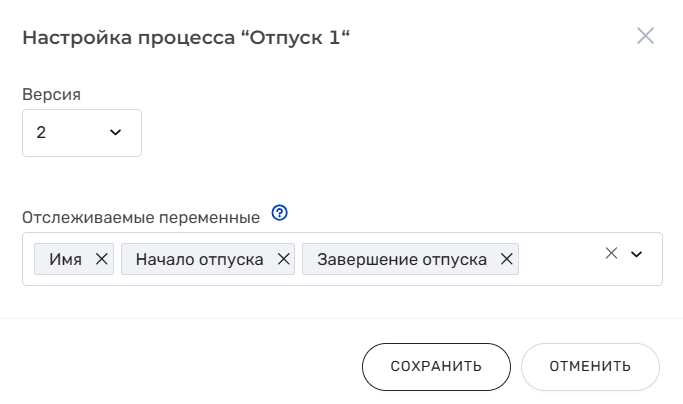Screen dimensions: 683x404
Task: Remove the "Начало отпуска" tag
Action: point(283,259)
